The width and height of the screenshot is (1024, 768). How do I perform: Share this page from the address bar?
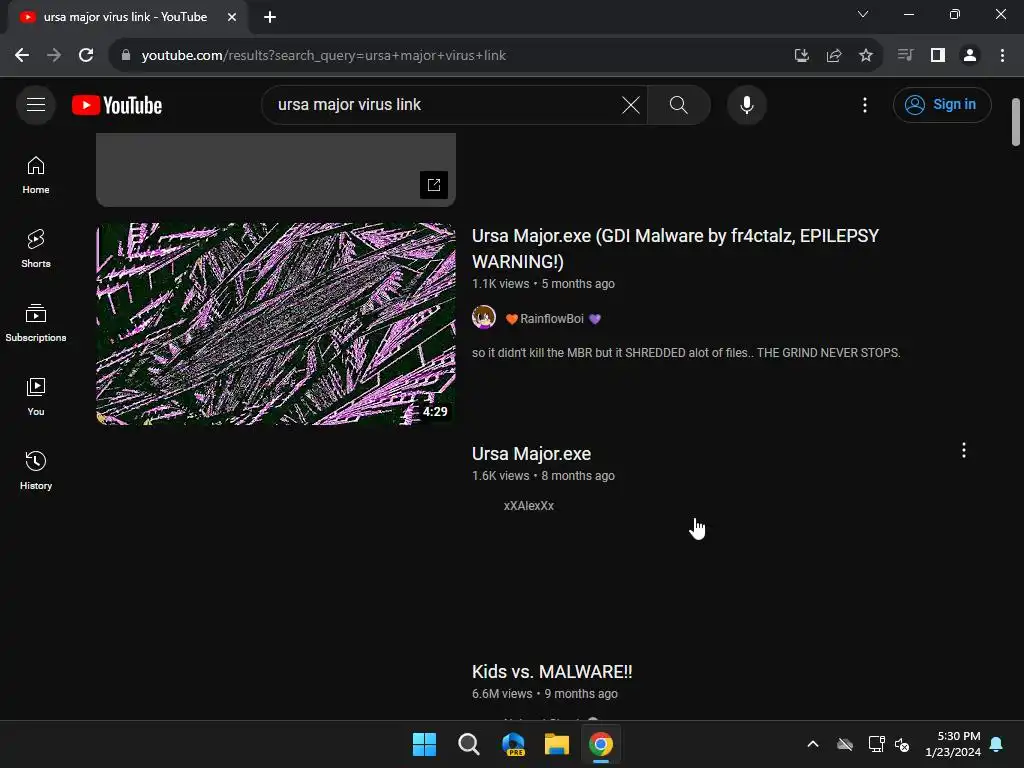click(833, 56)
